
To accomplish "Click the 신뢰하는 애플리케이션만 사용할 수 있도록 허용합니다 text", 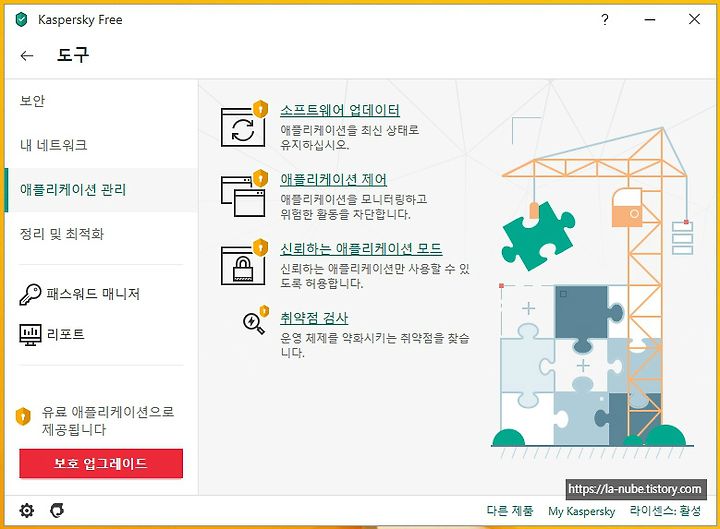I will [375, 276].
